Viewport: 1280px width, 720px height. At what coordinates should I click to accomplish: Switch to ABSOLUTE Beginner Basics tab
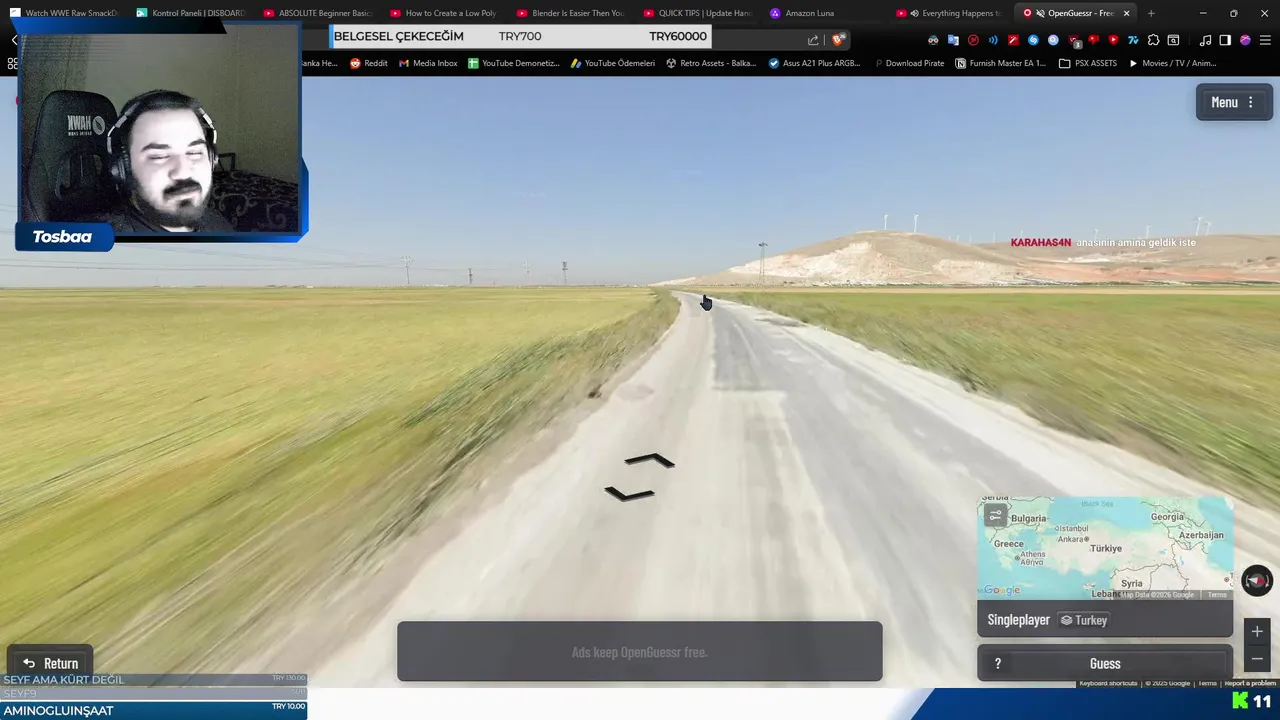319,13
